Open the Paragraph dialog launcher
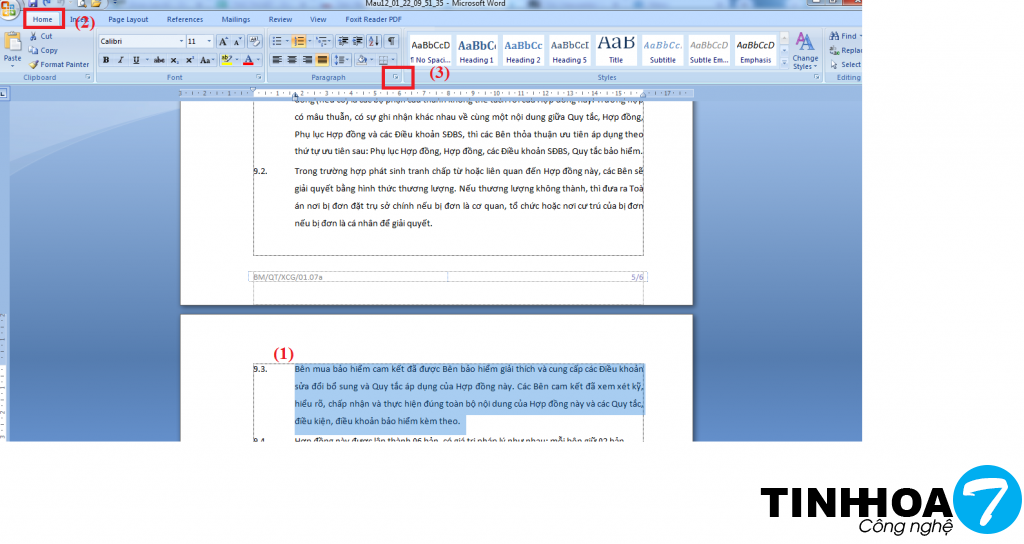This screenshot has width=1024, height=544. (396, 77)
